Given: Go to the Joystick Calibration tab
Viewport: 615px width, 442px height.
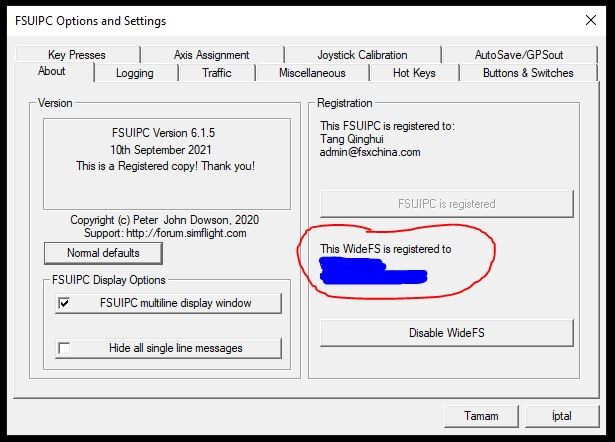Looking at the screenshot, I should (363, 55).
